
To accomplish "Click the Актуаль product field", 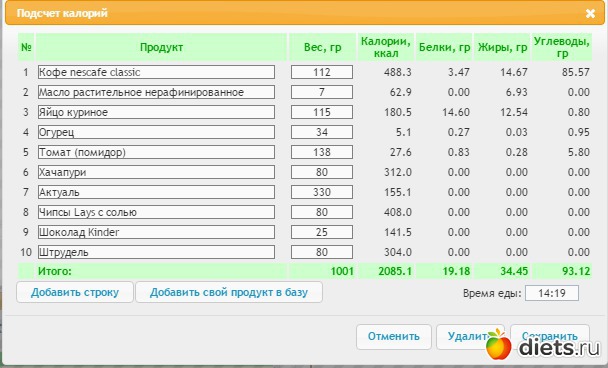I will [156, 192].
